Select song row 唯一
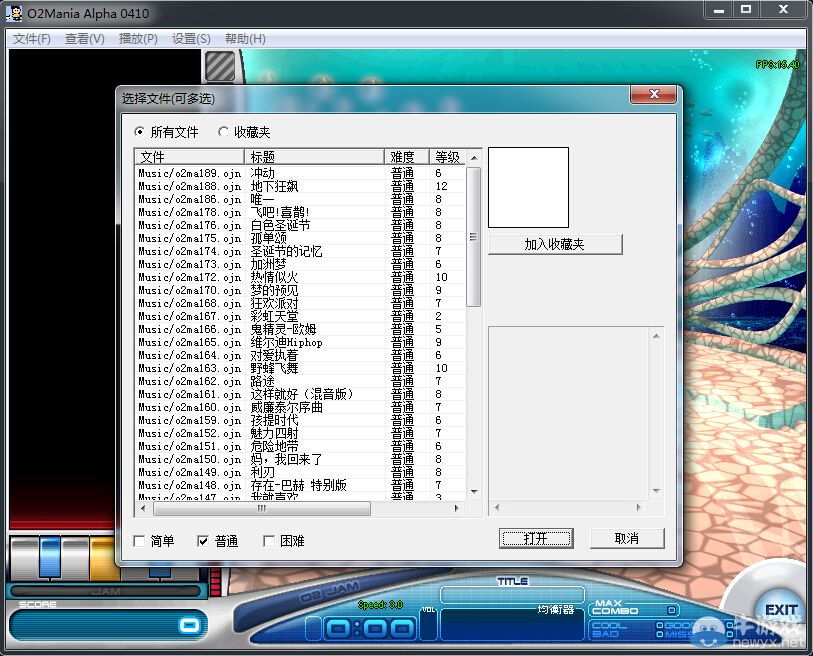Viewport: 813px width, 656px height. click(x=301, y=199)
